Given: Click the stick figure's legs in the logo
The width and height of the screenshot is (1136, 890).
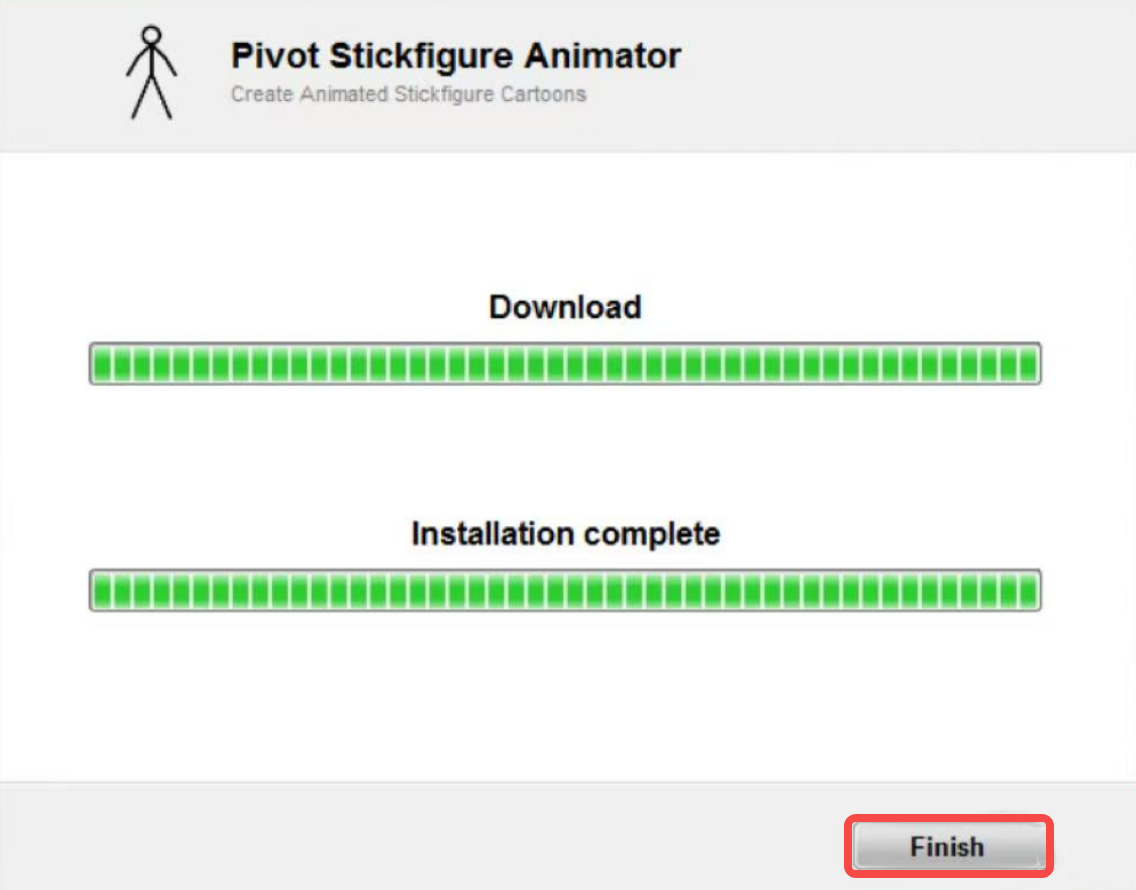Looking at the screenshot, I should tap(152, 100).
